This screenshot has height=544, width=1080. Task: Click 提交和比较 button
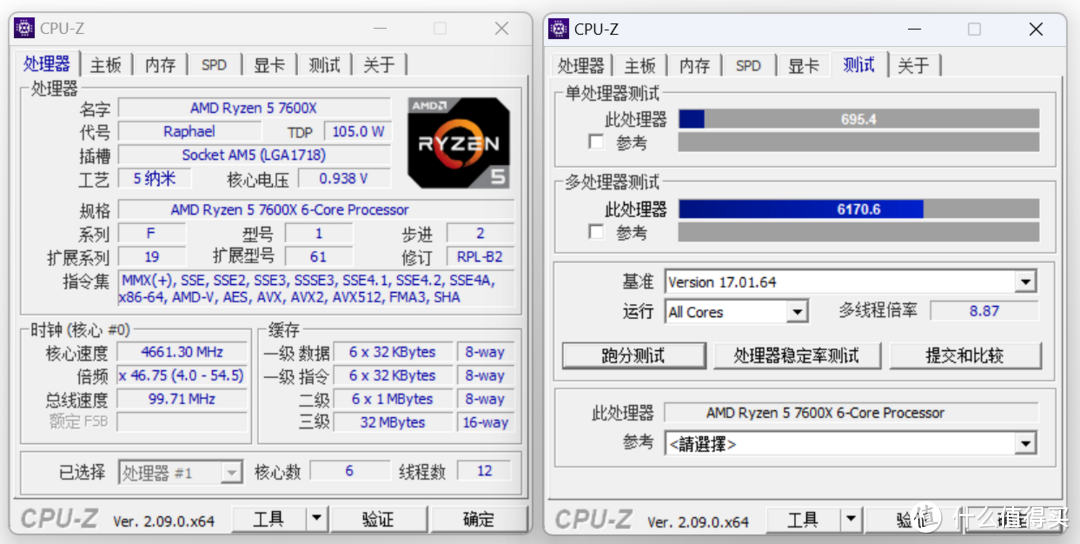[x=965, y=355]
